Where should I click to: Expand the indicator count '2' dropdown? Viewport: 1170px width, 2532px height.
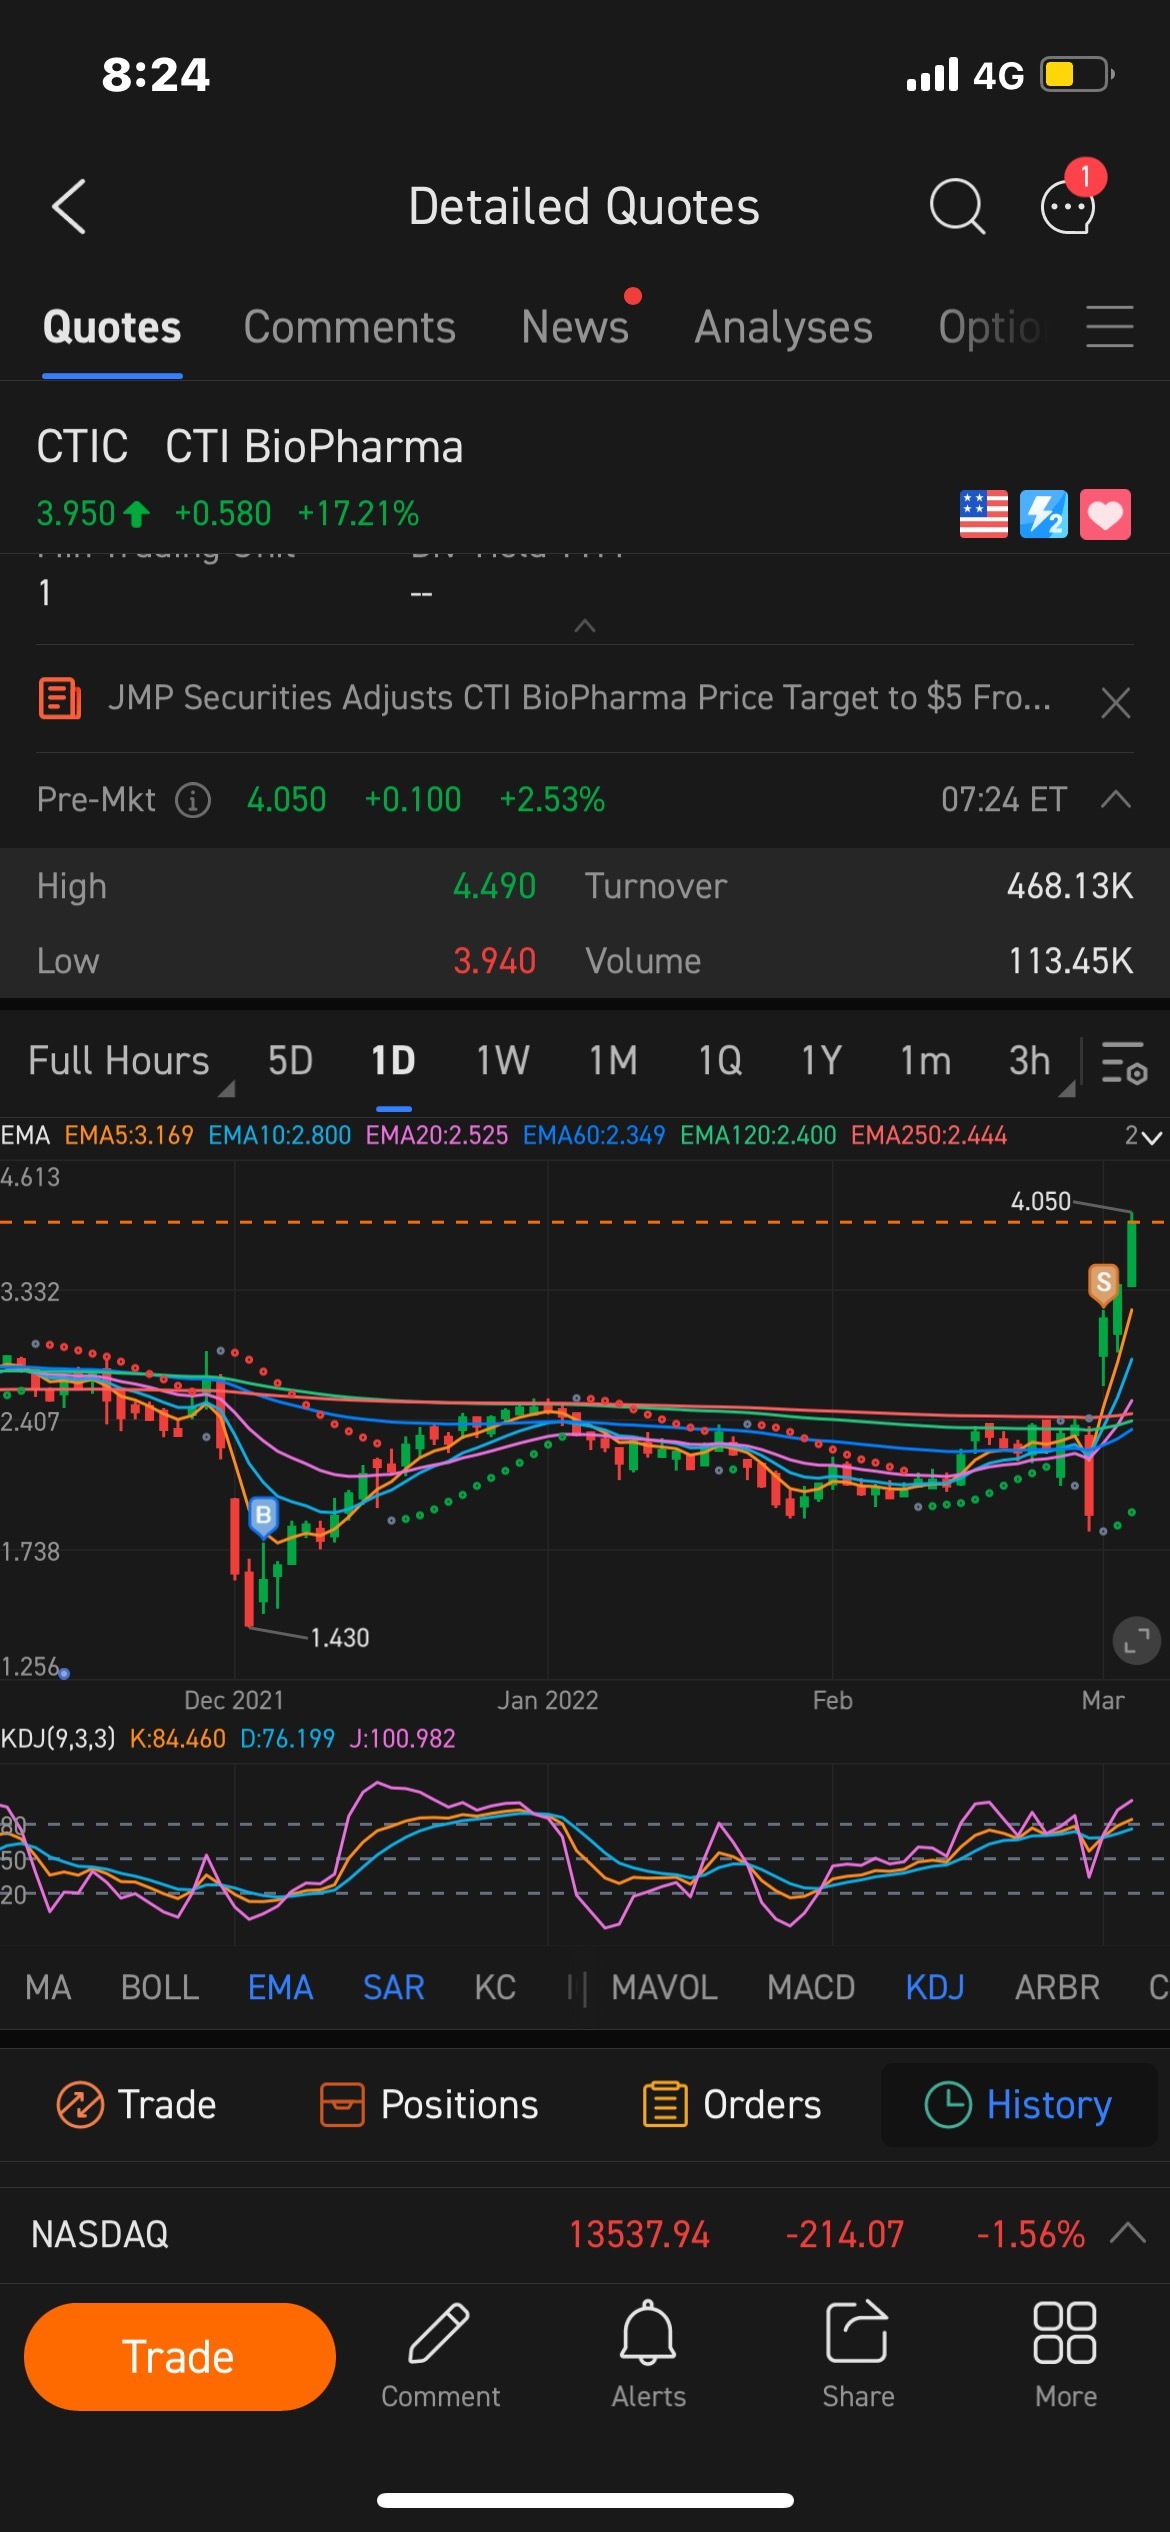pyautogui.click(x=1143, y=1136)
